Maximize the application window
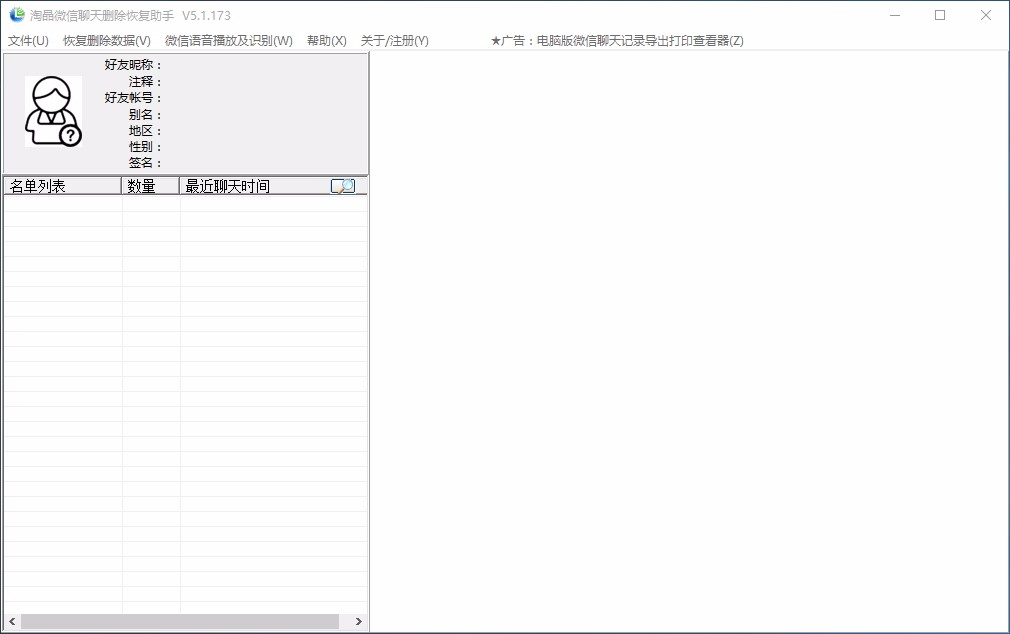The height and width of the screenshot is (634, 1010). tap(940, 15)
